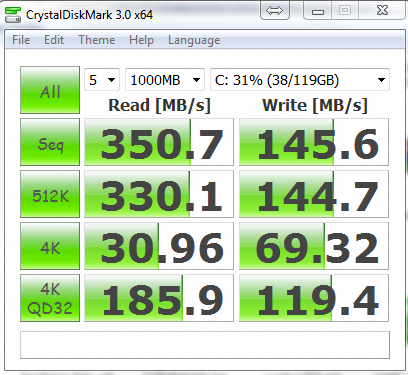Click the empty comment field at bottom
Image resolution: width=408 pixels, height=375 pixels.
pyautogui.click(x=205, y=345)
